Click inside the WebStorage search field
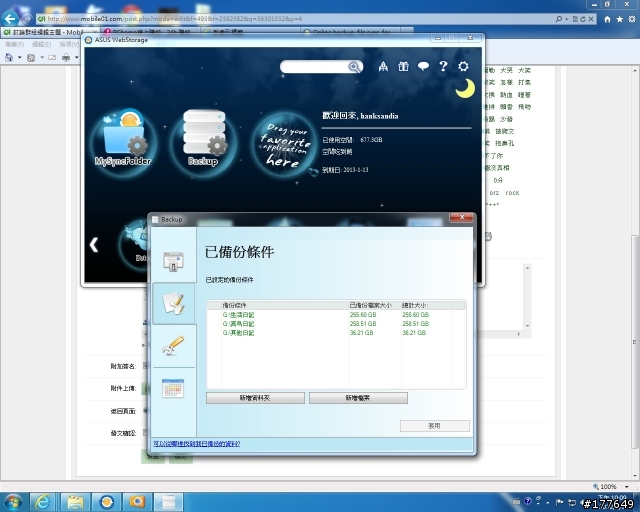The height and width of the screenshot is (512, 640). (315, 67)
